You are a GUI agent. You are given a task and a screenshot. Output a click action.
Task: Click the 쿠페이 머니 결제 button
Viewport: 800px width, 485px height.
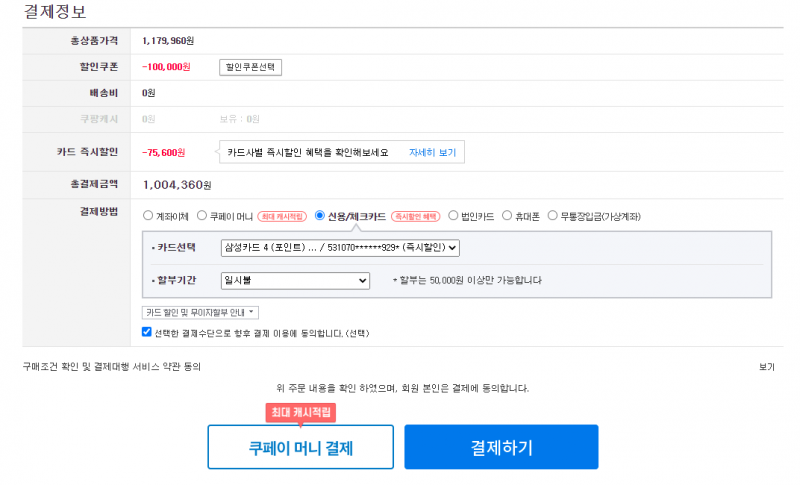click(301, 447)
